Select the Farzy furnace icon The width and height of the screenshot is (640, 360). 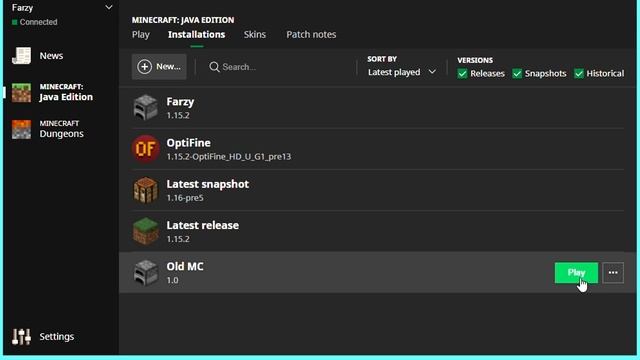(x=146, y=108)
